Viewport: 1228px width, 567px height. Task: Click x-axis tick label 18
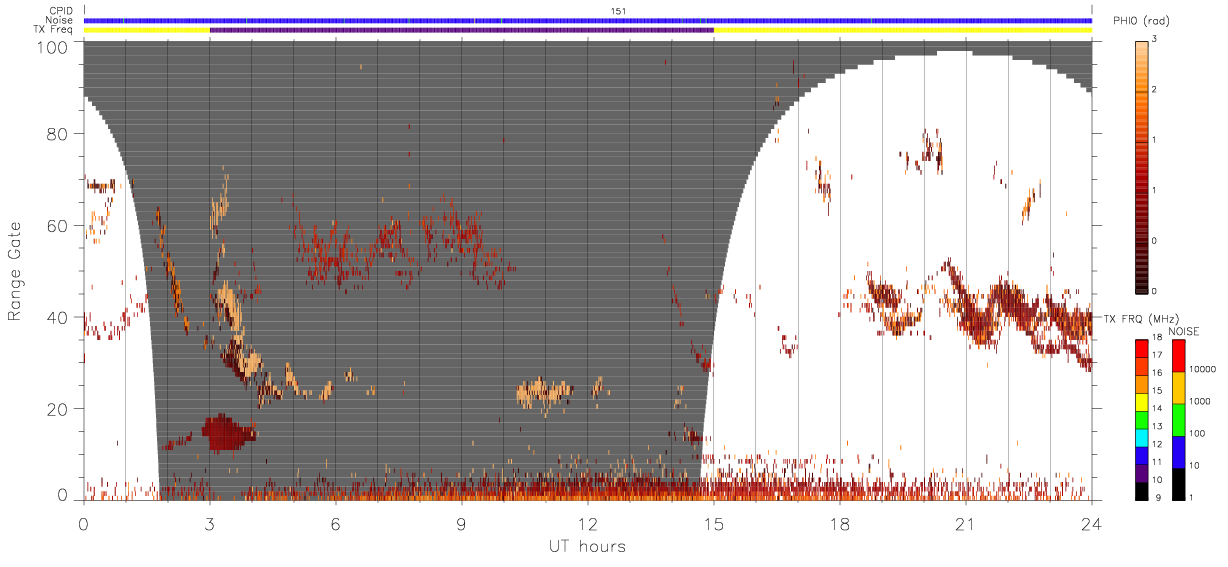click(840, 523)
